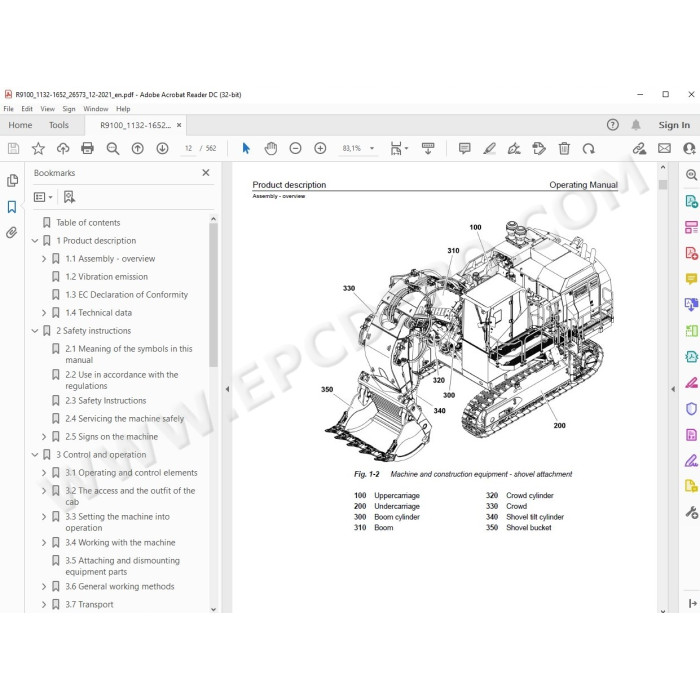Open the page thumbnails panel icon

pos(12,180)
